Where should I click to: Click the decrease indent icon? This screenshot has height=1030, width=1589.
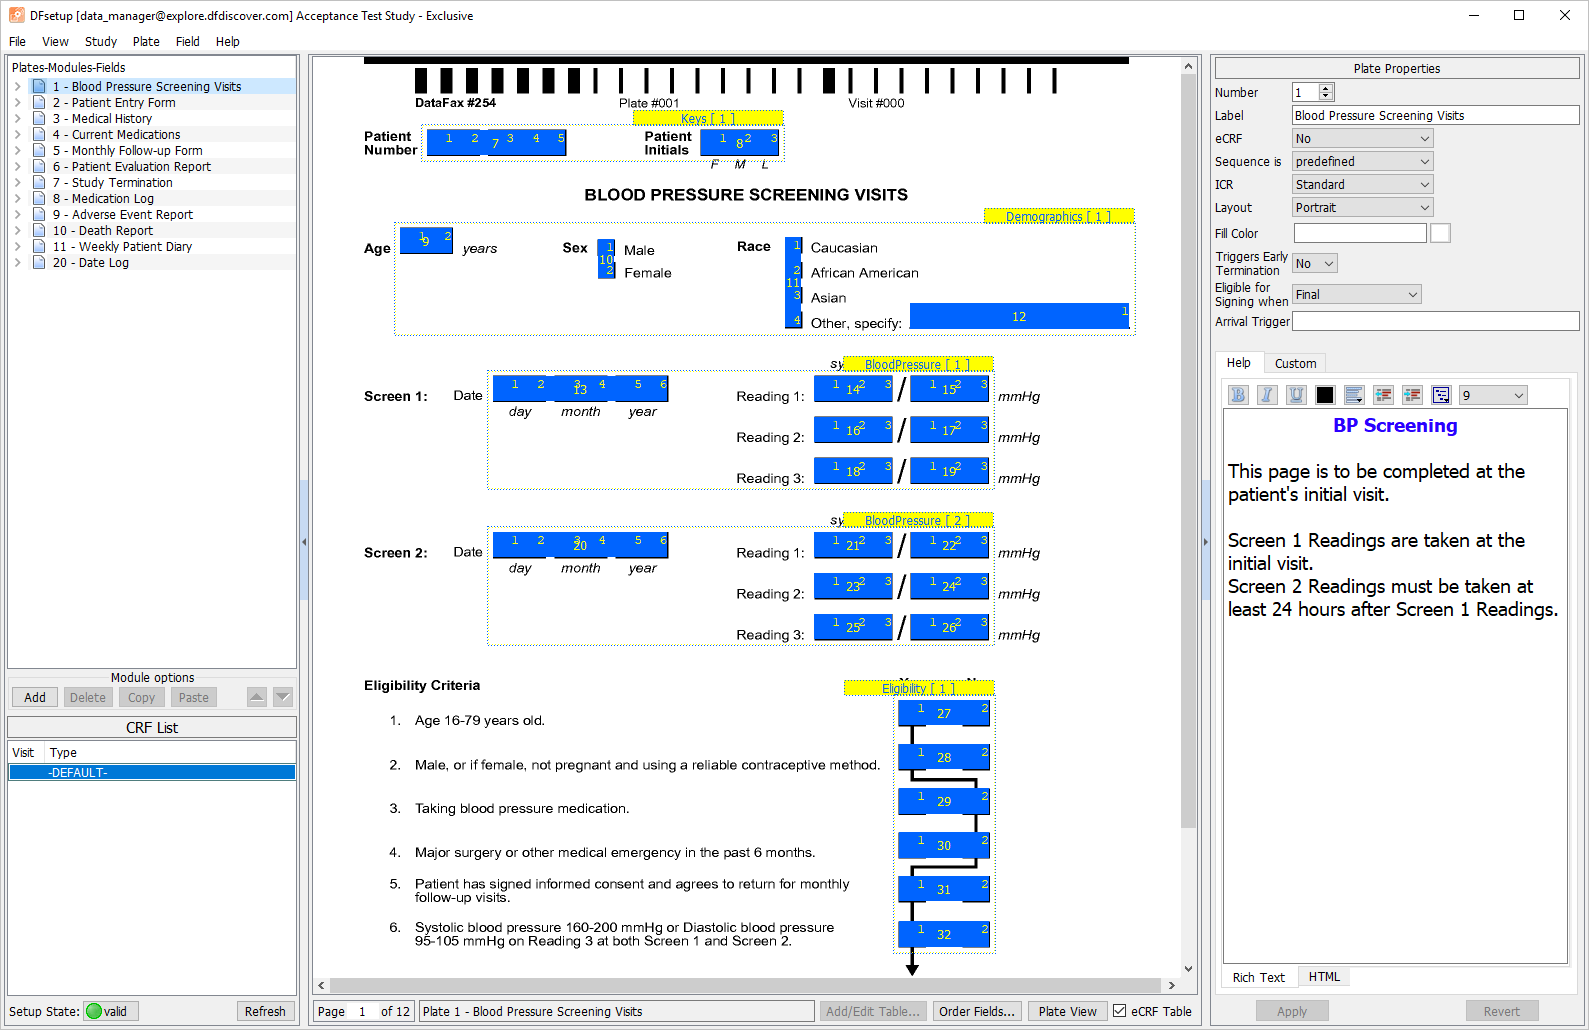pos(1383,395)
